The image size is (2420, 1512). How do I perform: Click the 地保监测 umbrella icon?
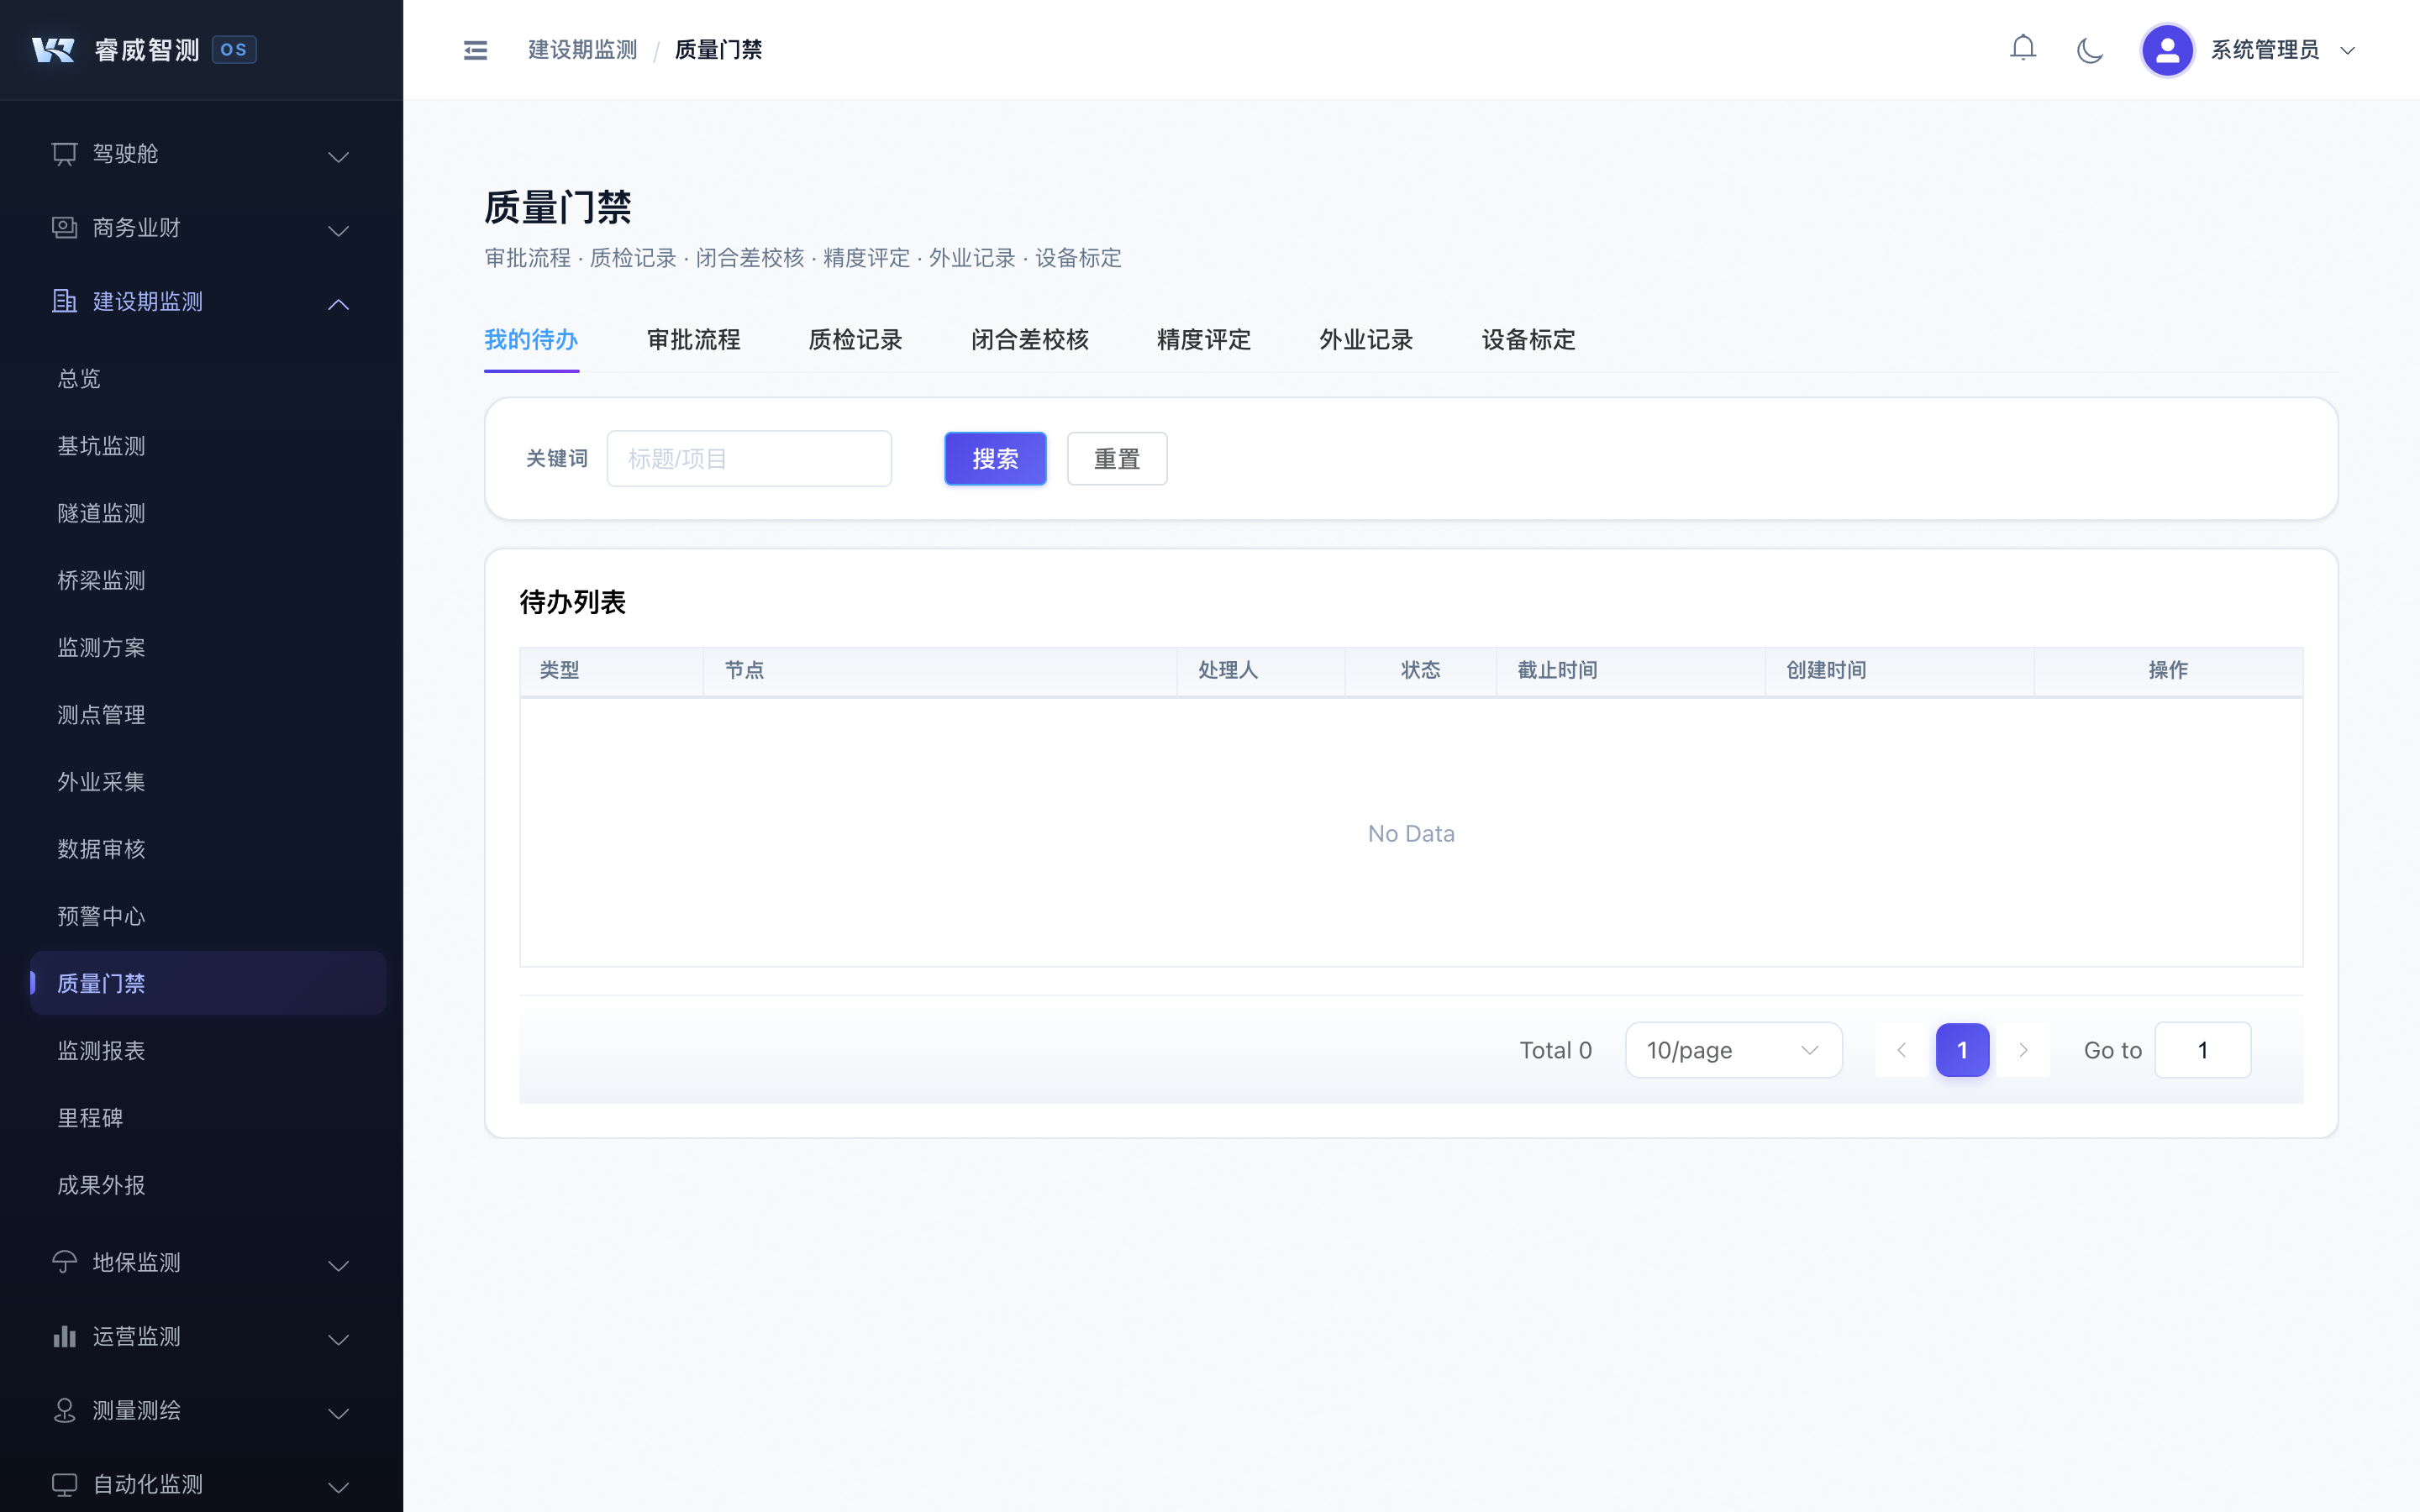tap(64, 1262)
